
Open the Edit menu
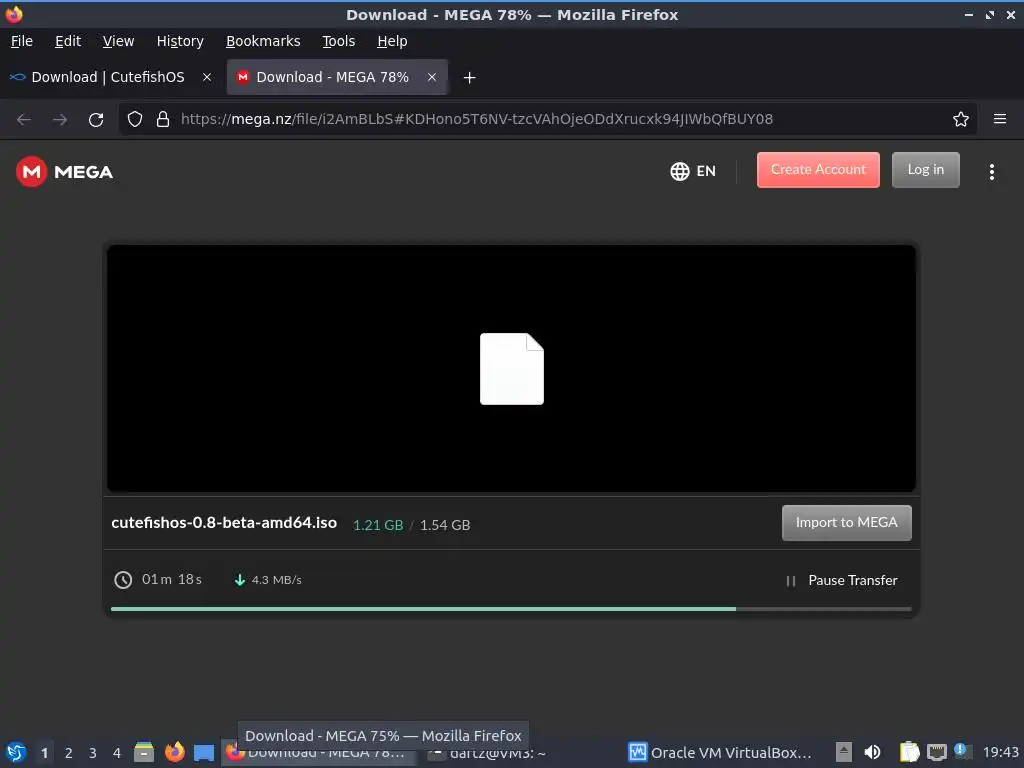(x=68, y=41)
